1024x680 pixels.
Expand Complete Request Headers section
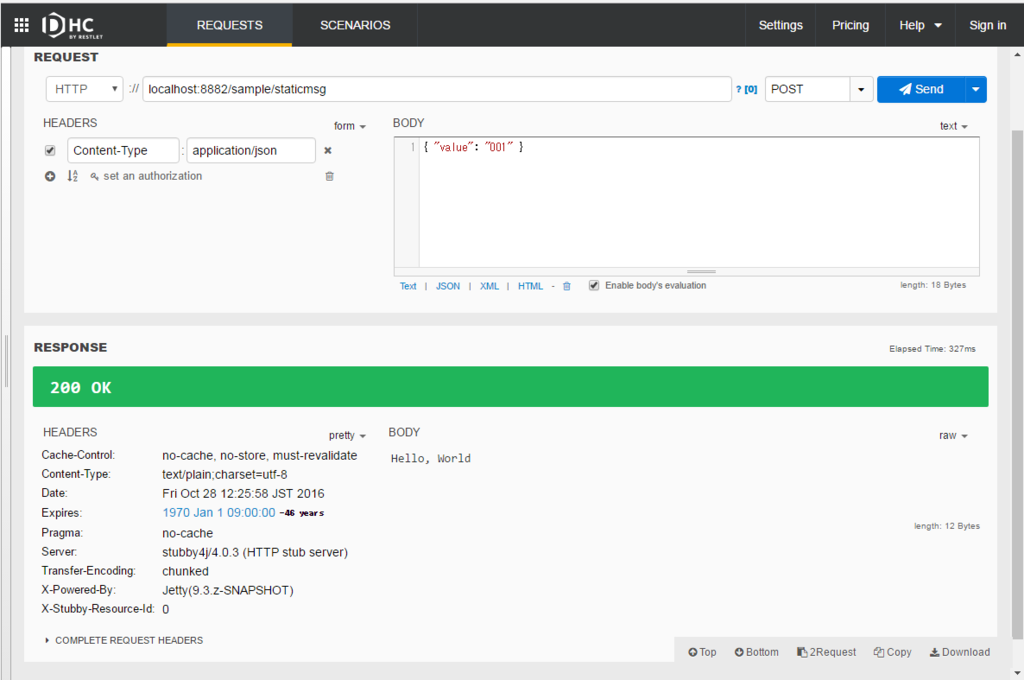click(123, 640)
